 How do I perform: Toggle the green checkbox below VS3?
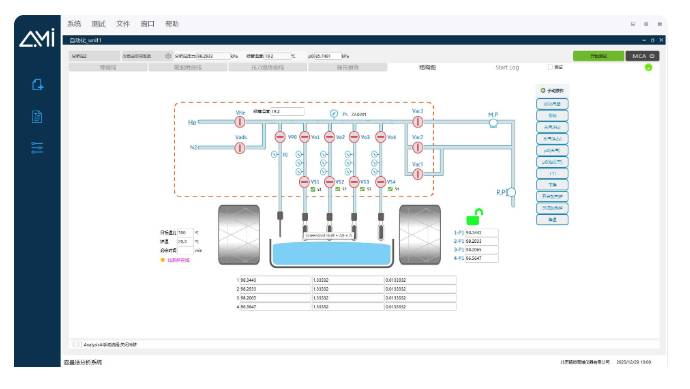362,189
